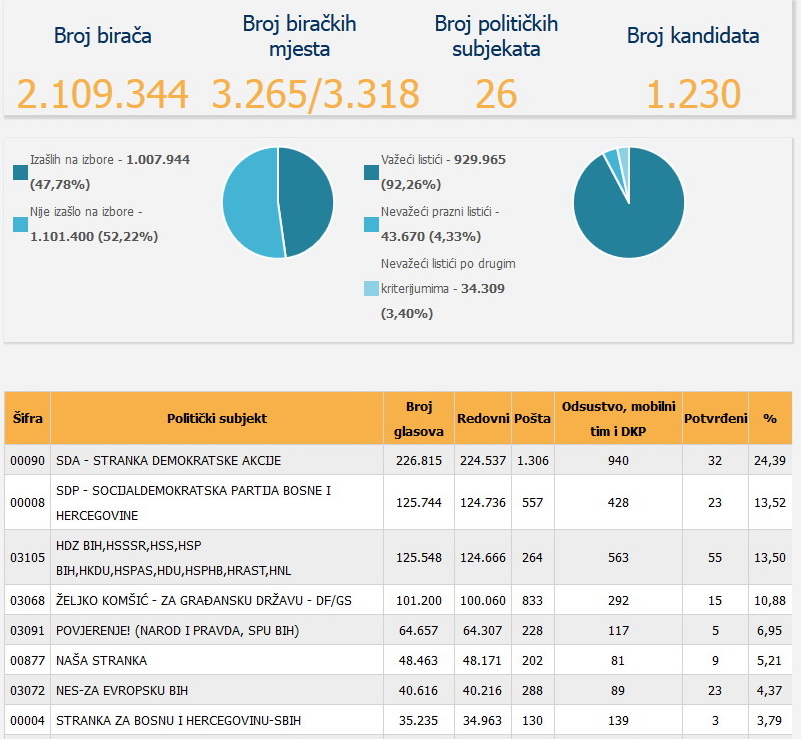Click the voter turnout pie chart
The height and width of the screenshot is (739, 801).
[278, 202]
